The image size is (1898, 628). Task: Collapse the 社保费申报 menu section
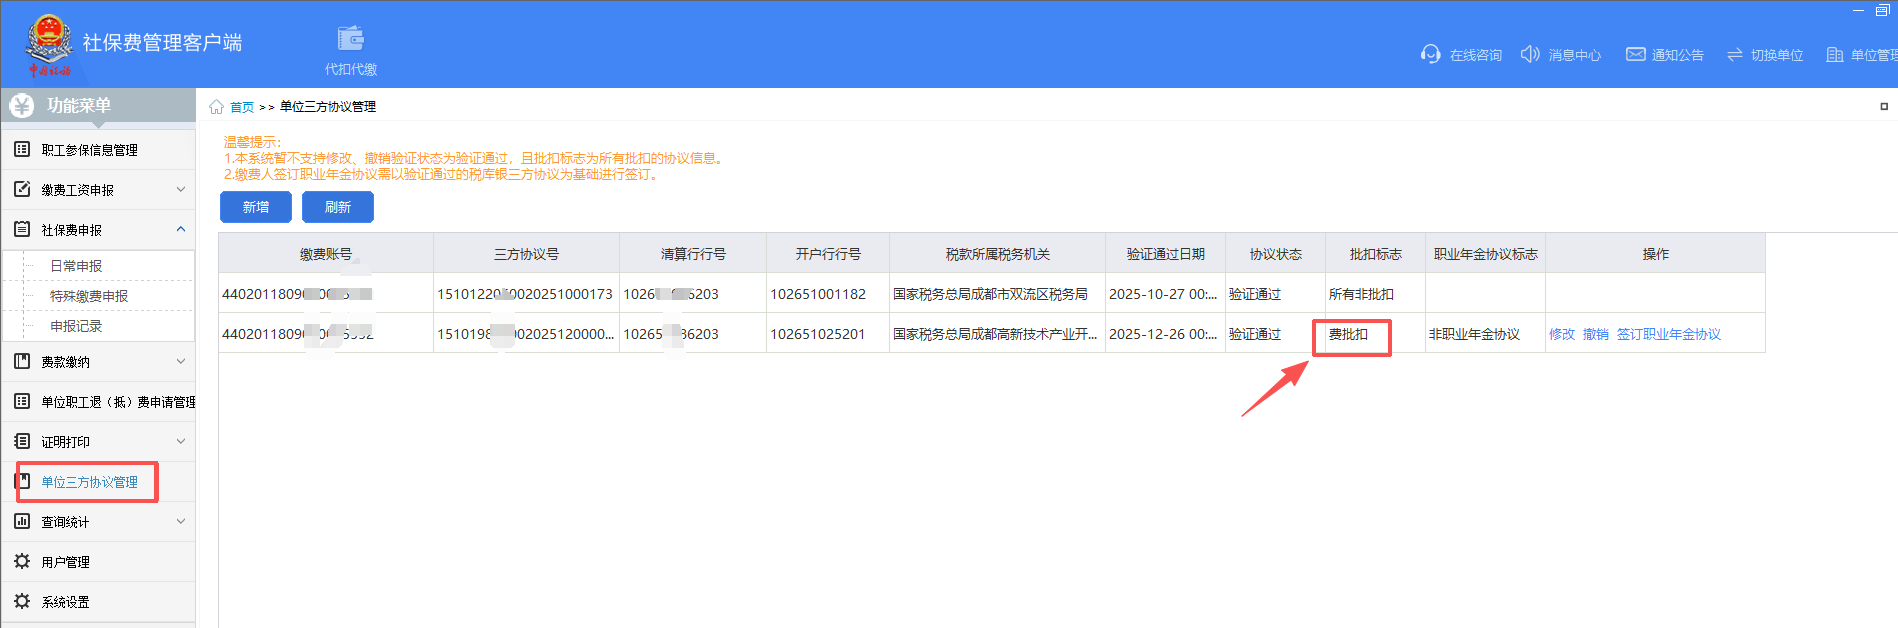tap(180, 230)
